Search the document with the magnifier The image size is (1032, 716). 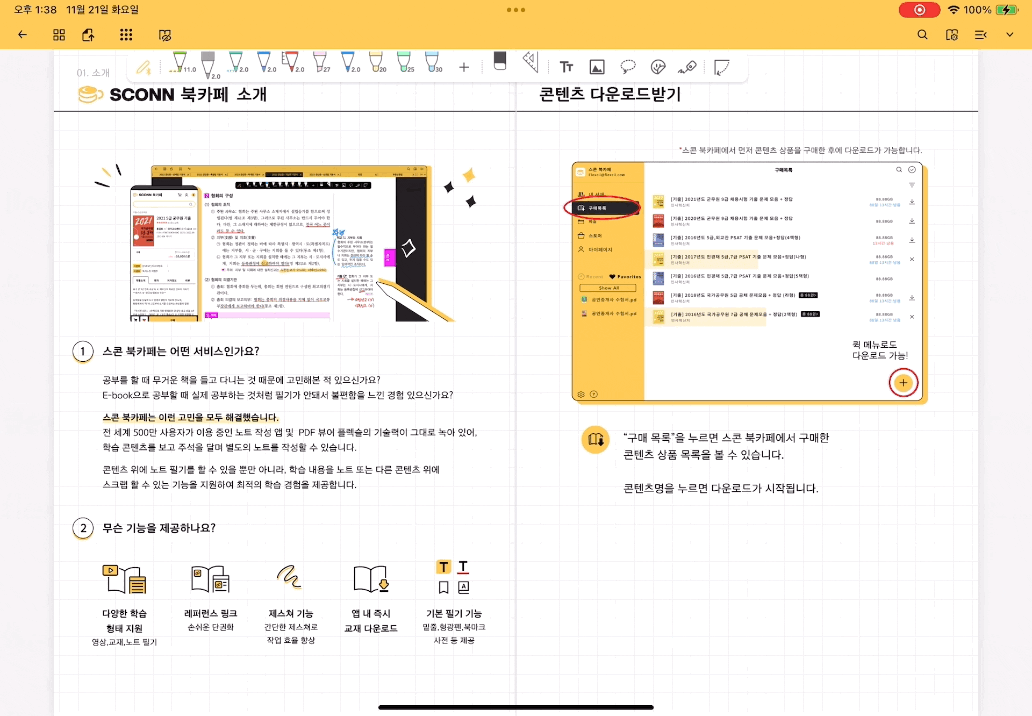pyautogui.click(x=922, y=35)
